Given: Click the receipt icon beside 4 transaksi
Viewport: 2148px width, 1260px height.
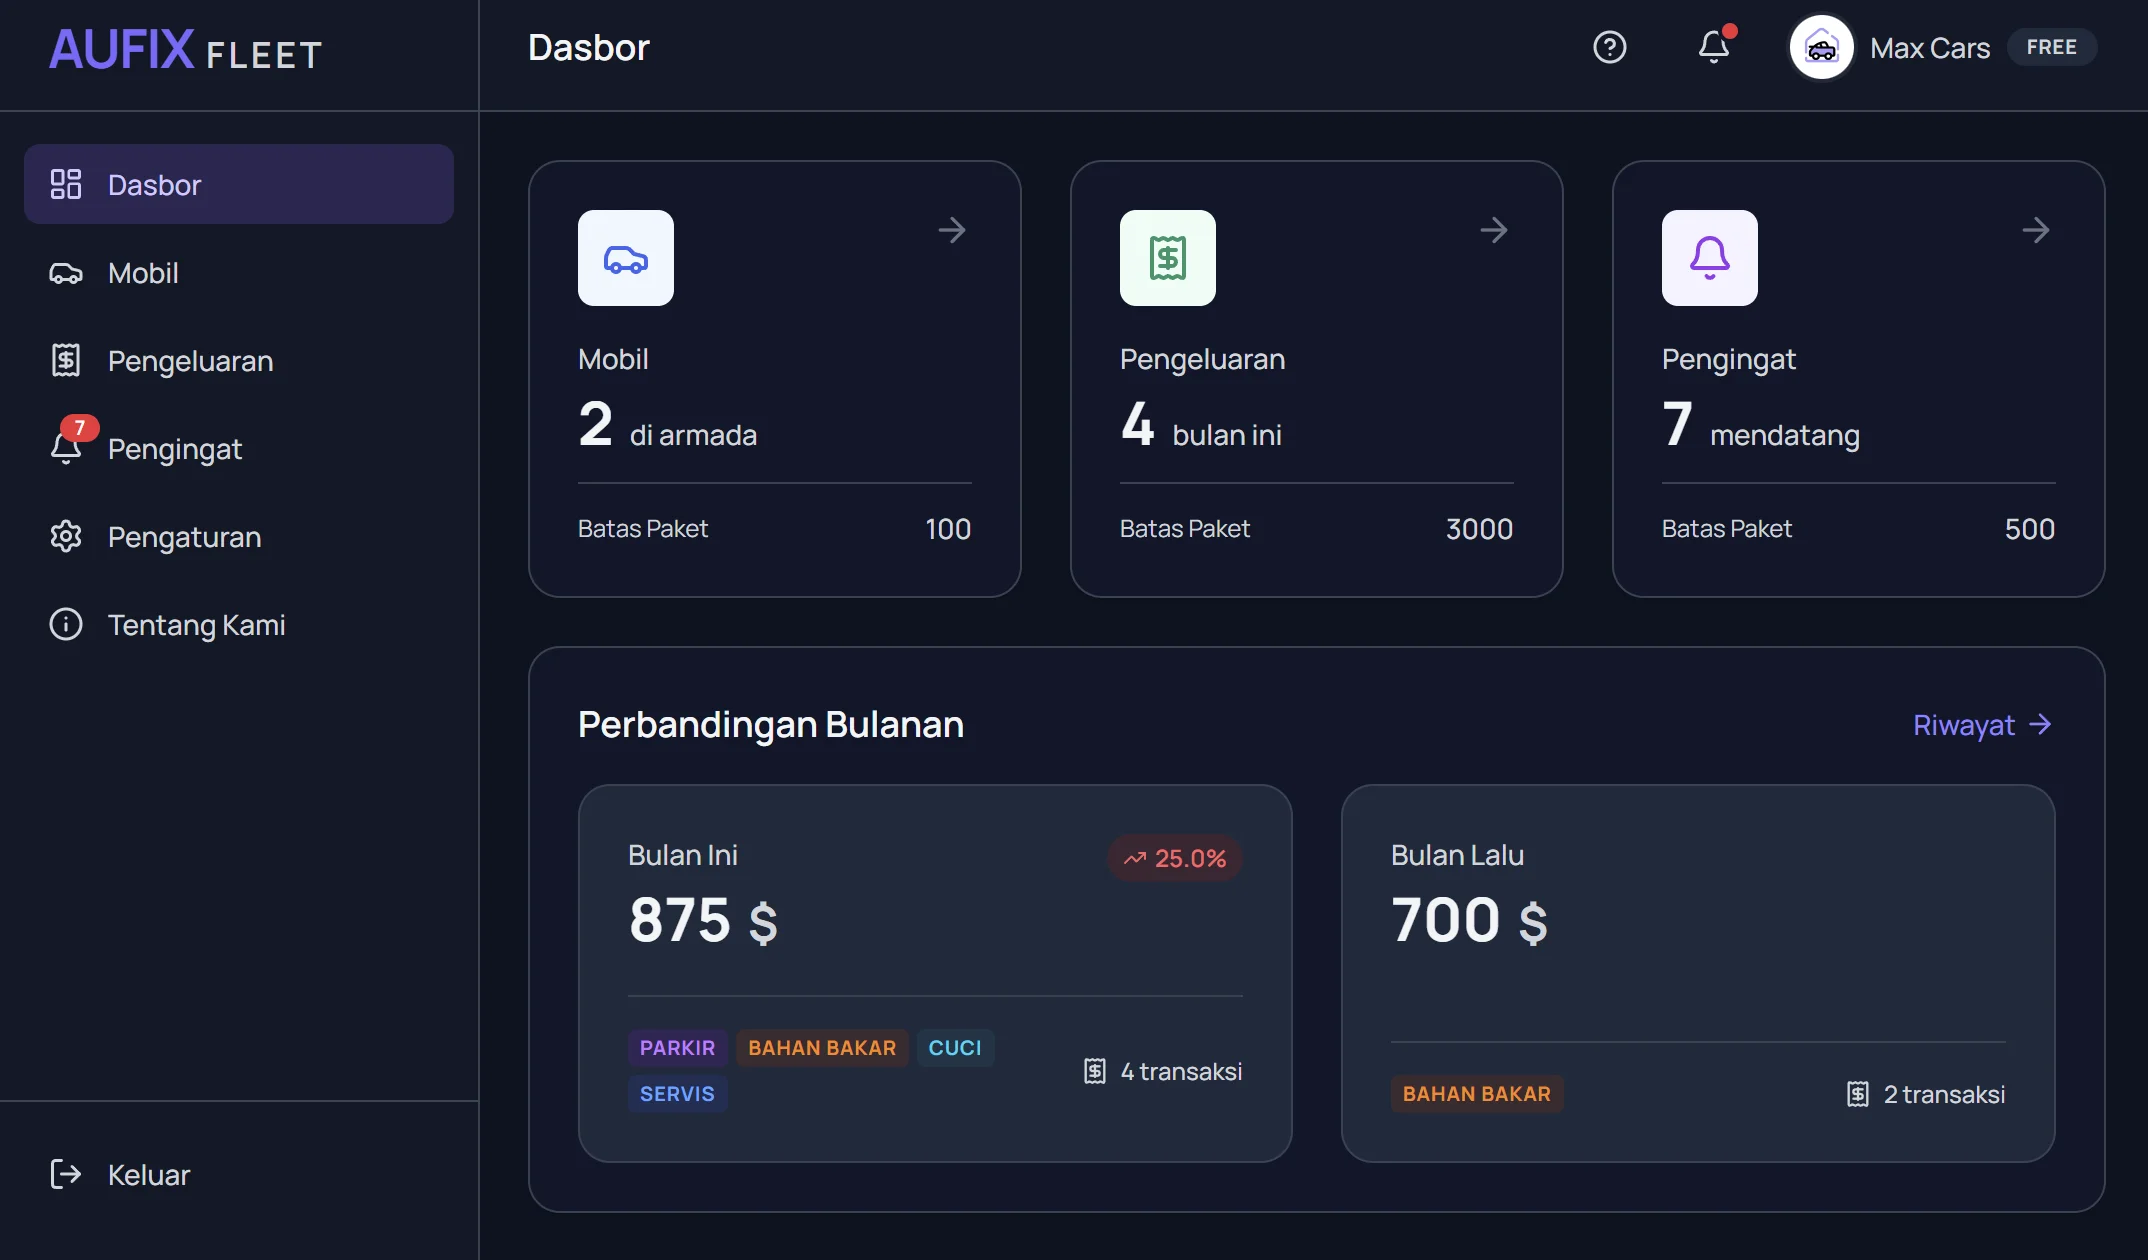Looking at the screenshot, I should (1095, 1071).
